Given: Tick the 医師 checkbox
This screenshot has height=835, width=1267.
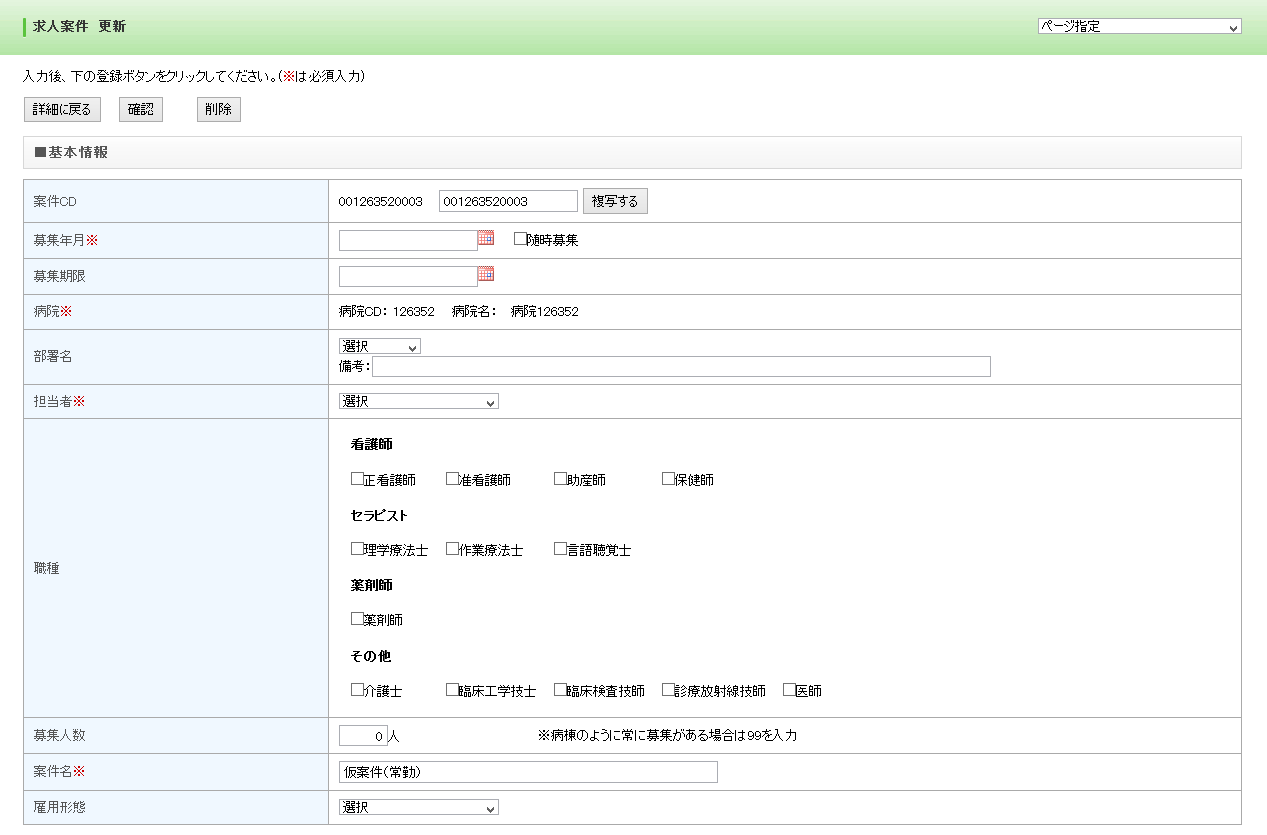Looking at the screenshot, I should click(789, 690).
